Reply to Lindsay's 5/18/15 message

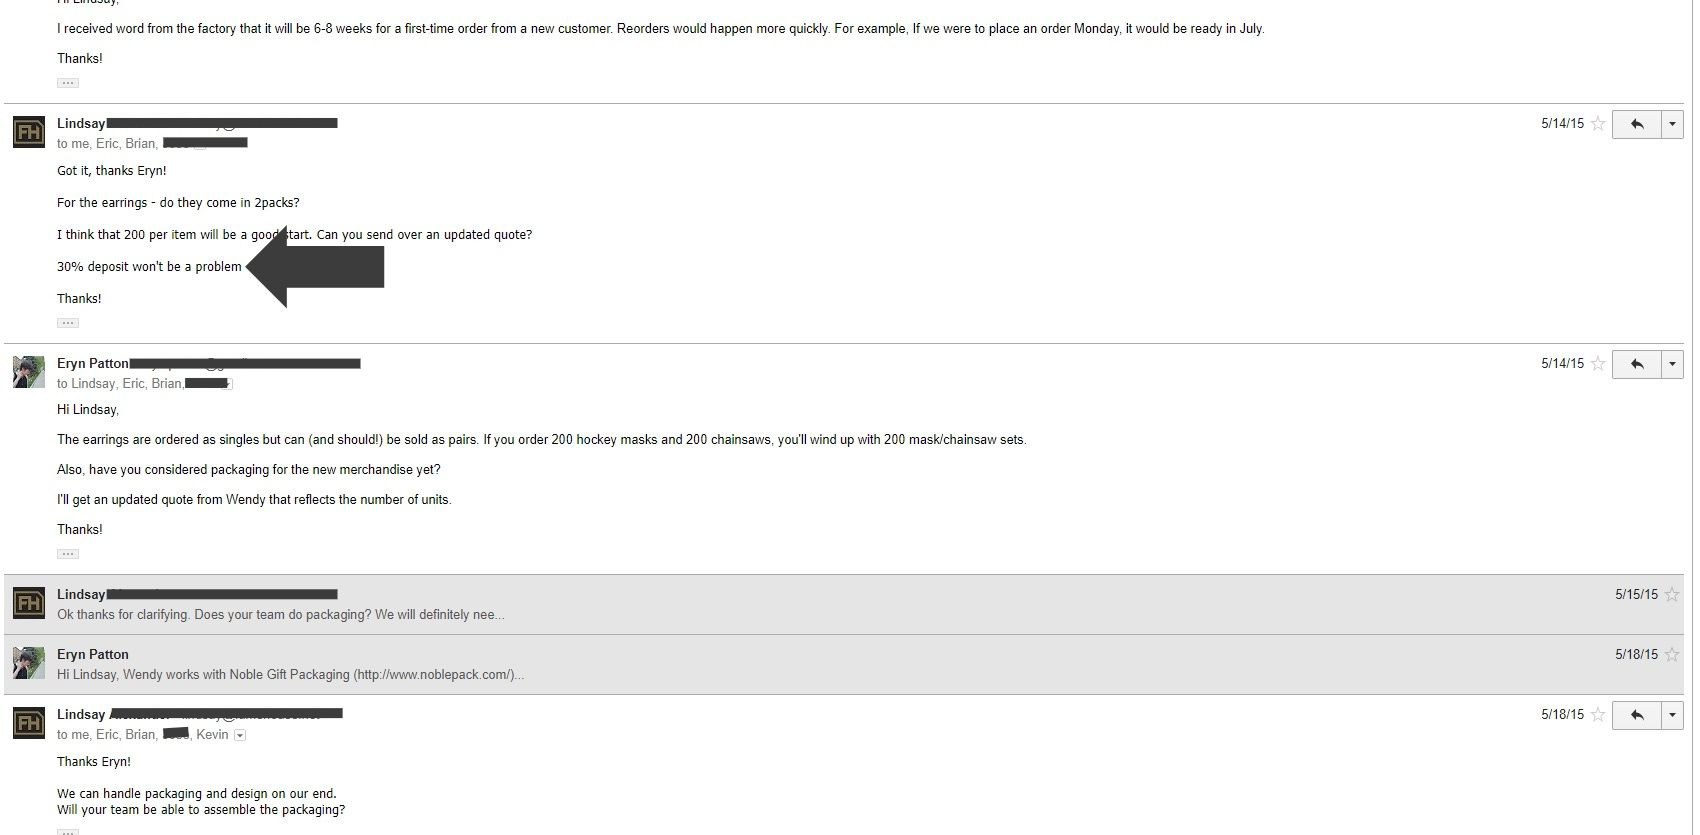click(x=1637, y=715)
